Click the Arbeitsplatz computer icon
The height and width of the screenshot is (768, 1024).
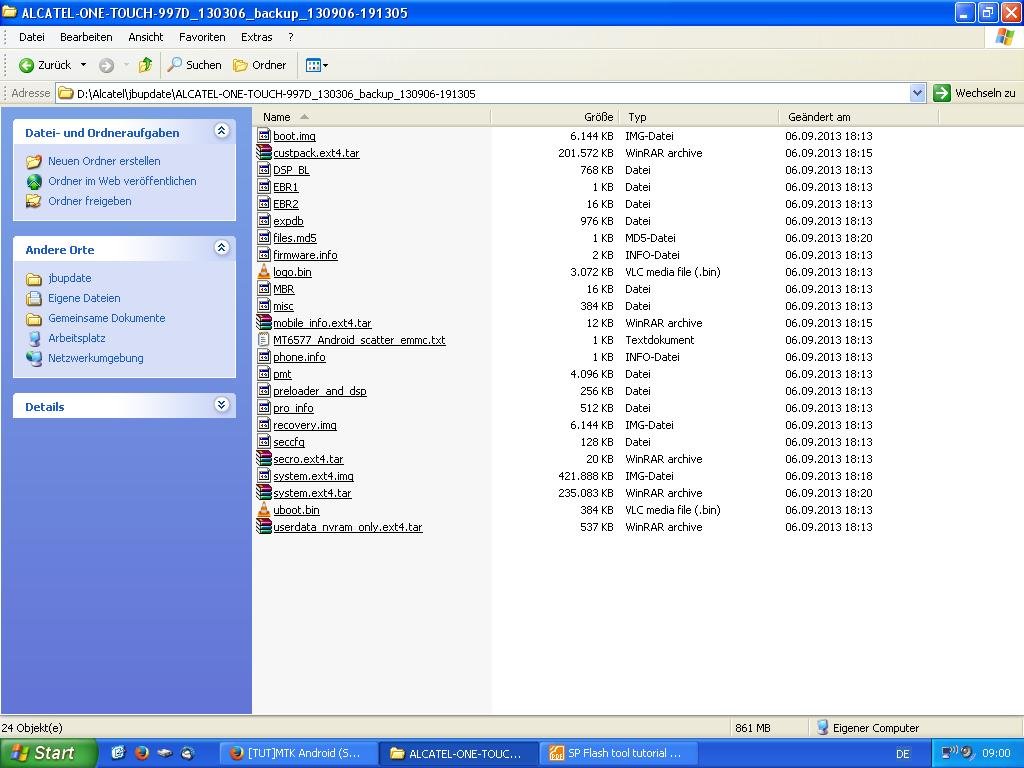[x=34, y=338]
